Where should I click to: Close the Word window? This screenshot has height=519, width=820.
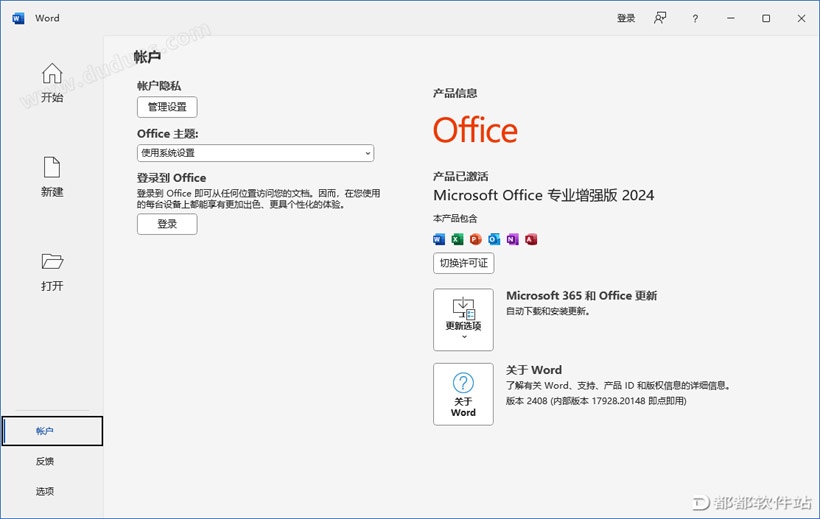801,18
